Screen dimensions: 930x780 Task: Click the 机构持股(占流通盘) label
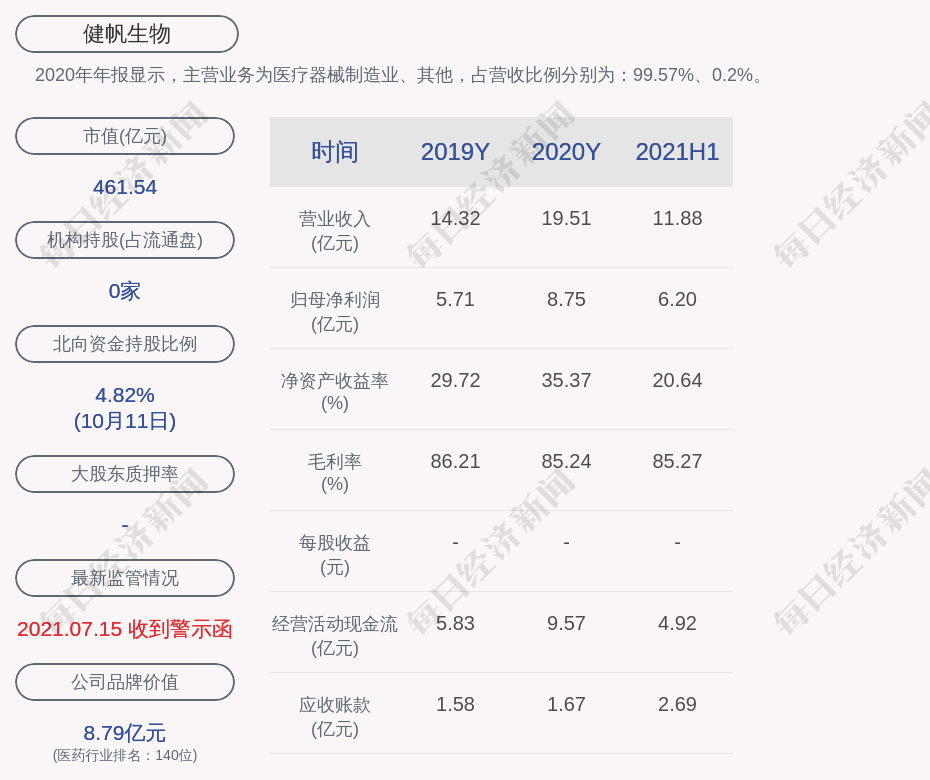(x=125, y=240)
